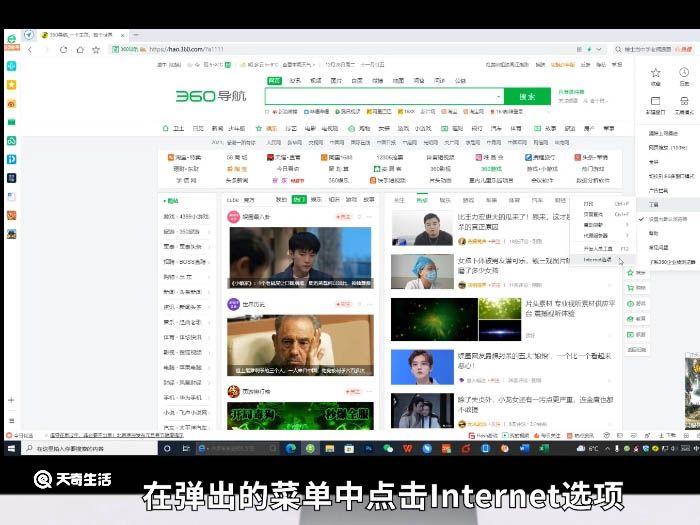This screenshot has width=700, height=525.
Task: Toggle 'Set as default browser' checked menu item
Action: [667, 219]
